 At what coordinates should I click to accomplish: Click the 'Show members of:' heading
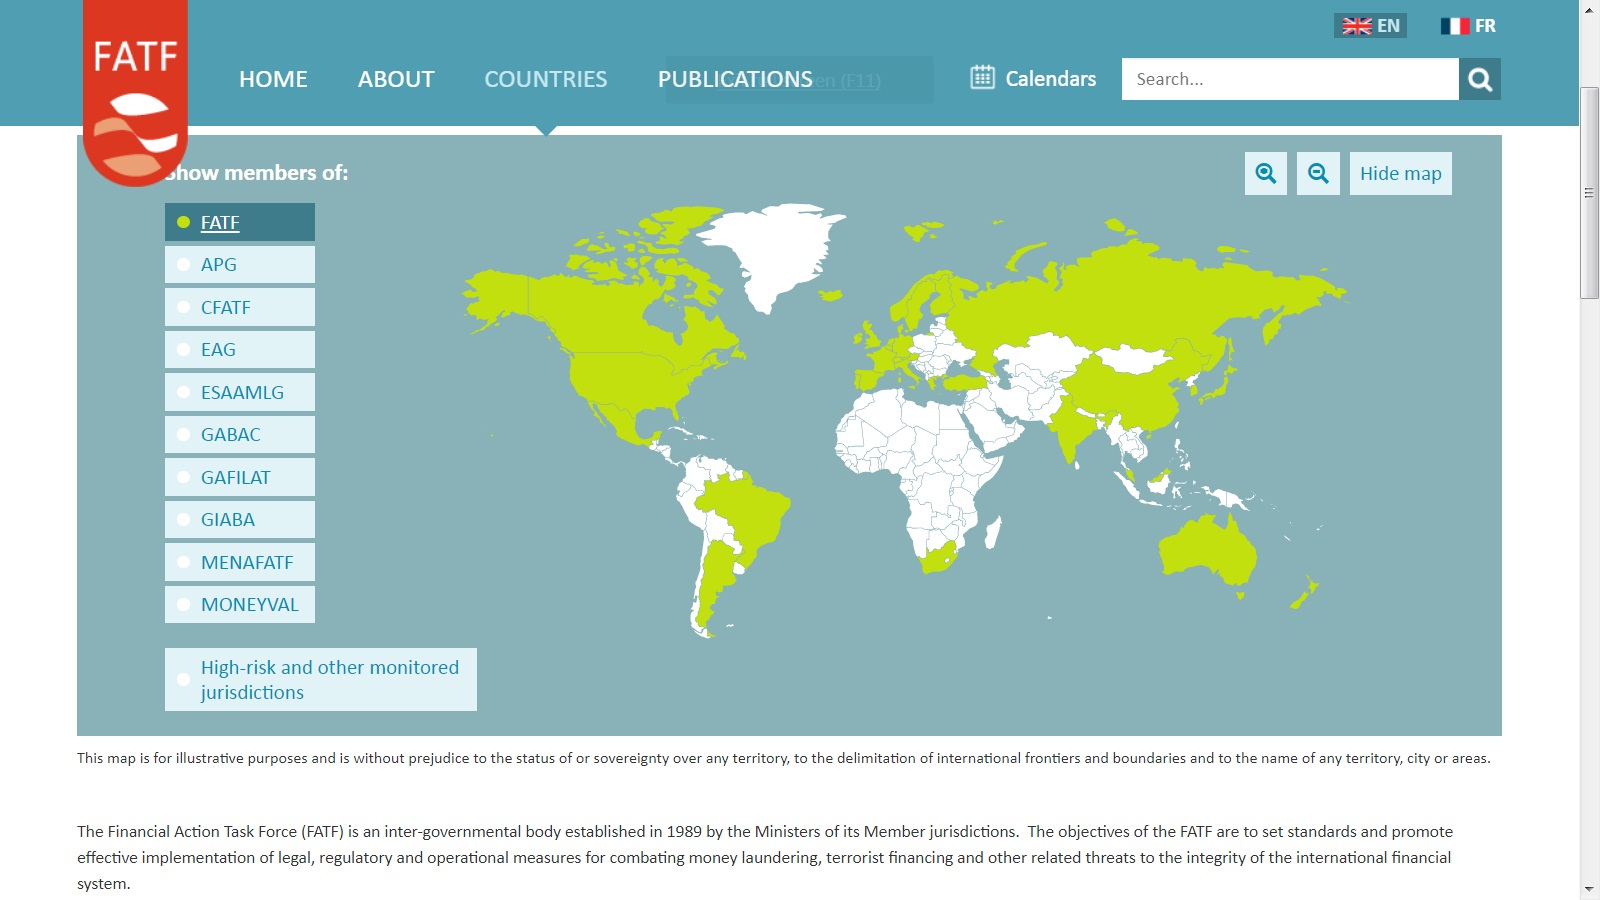[x=257, y=173]
